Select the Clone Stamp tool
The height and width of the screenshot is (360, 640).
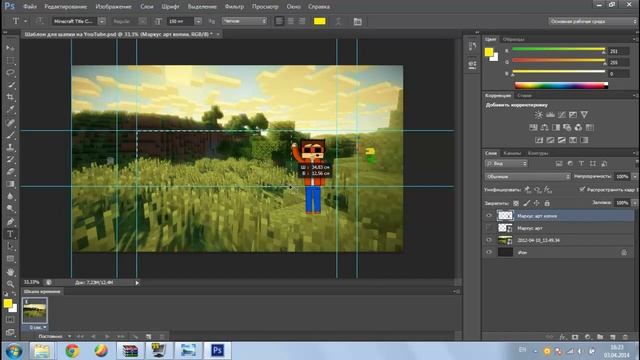pos(10,147)
